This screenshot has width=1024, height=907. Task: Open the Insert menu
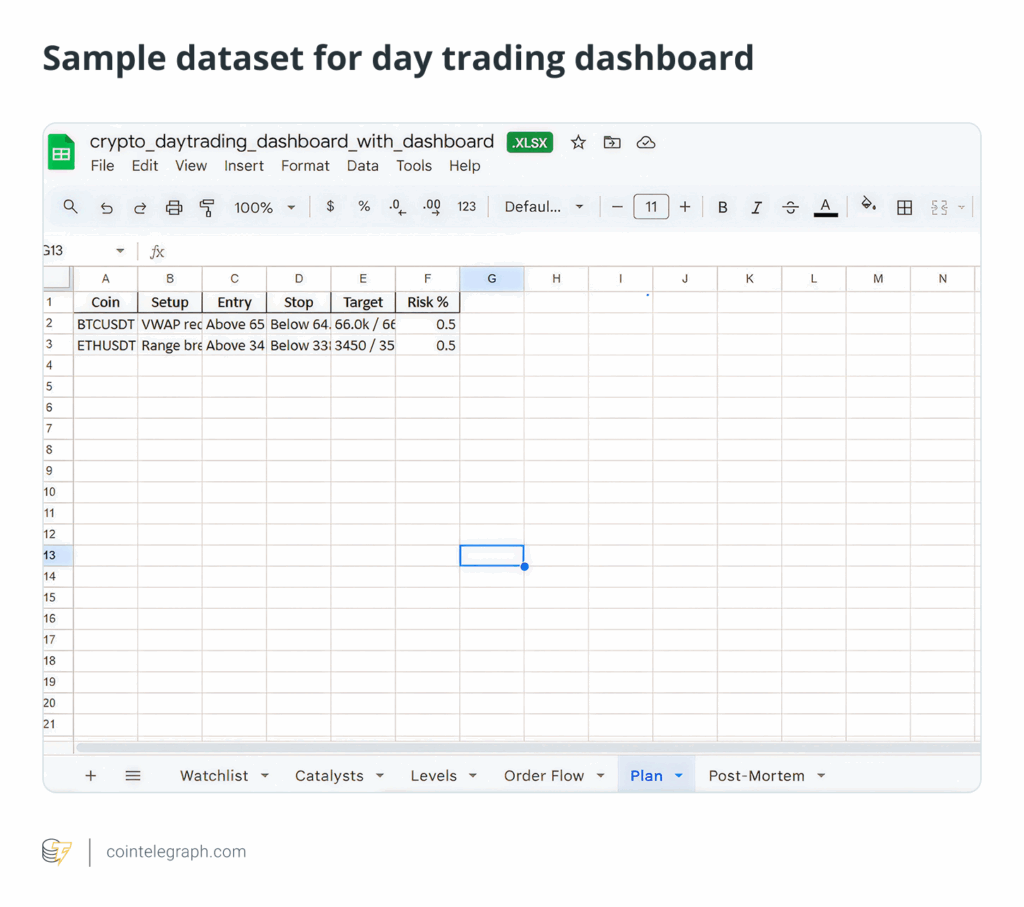click(244, 166)
